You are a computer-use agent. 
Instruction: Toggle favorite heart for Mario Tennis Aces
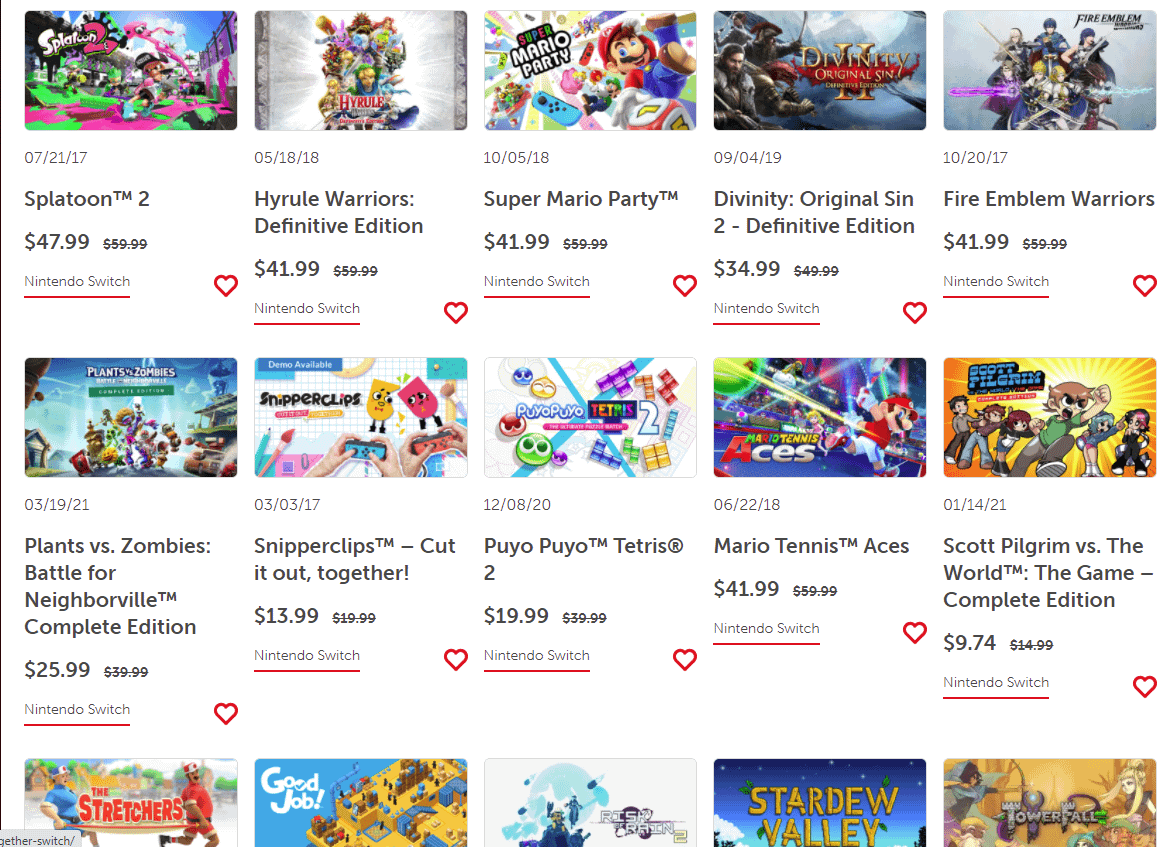click(915, 633)
